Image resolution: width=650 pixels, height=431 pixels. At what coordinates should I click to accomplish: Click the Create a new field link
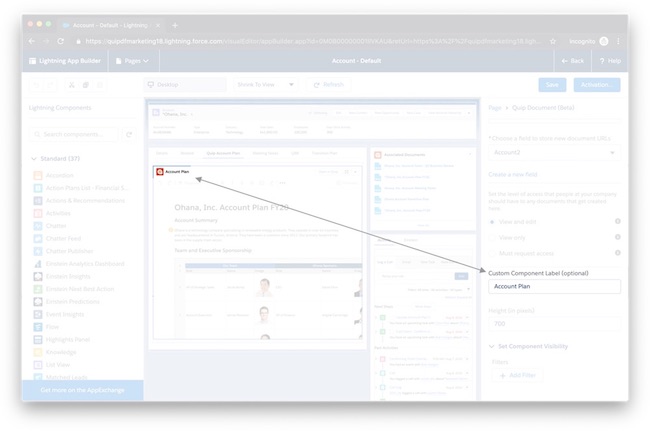[x=513, y=174]
